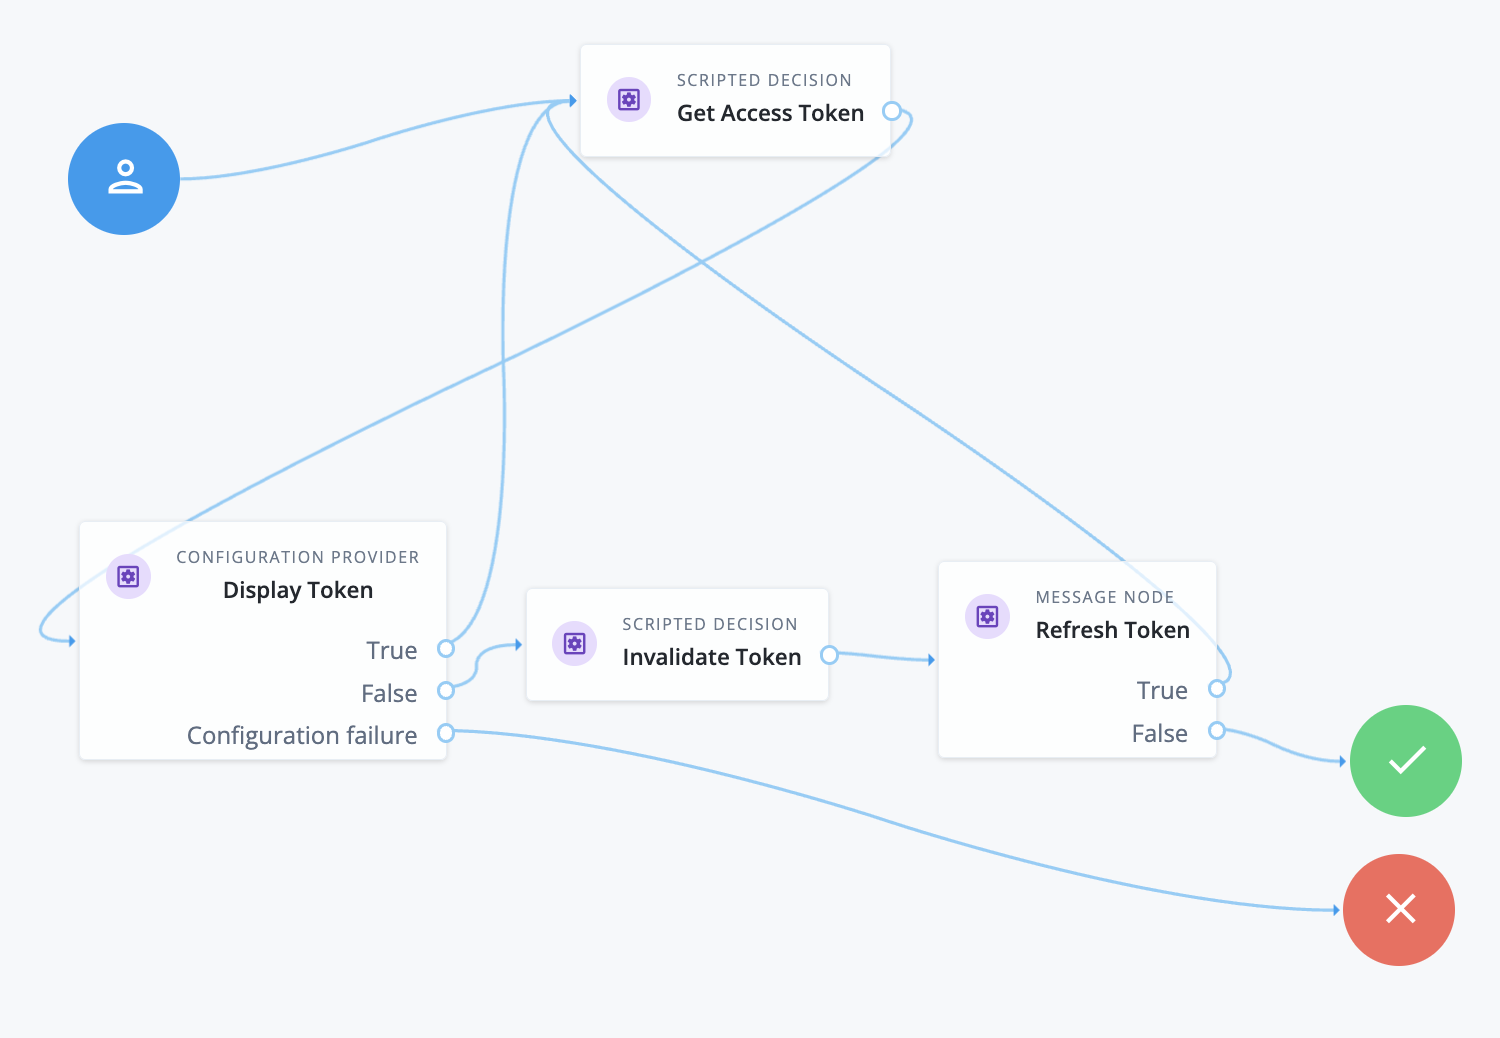
Task: Click the output connector of Invalidate Token
Action: click(x=829, y=656)
